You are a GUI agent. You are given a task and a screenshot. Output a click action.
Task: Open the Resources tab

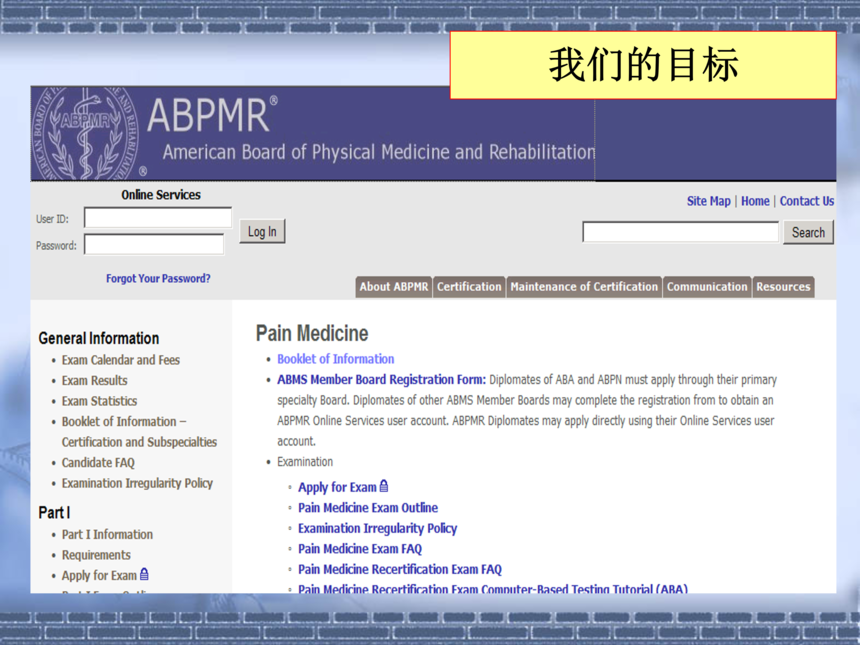tap(783, 287)
